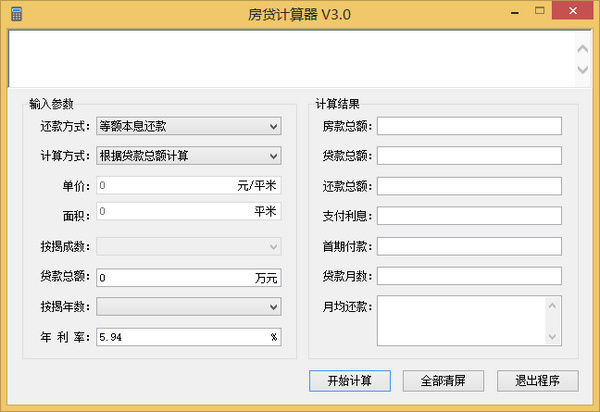Clear everything with 全部清屏 button
This screenshot has height=412, width=600.
point(443,381)
